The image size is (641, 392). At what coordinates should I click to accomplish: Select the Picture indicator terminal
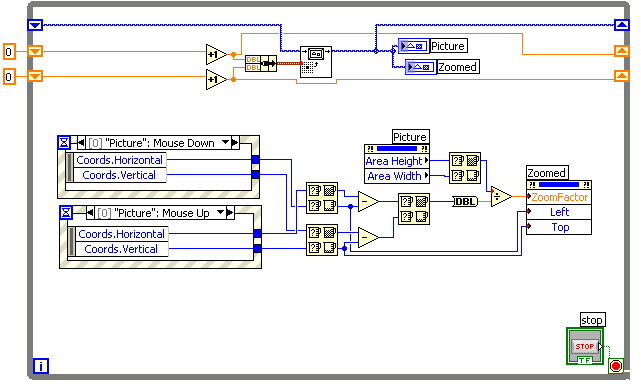point(414,46)
